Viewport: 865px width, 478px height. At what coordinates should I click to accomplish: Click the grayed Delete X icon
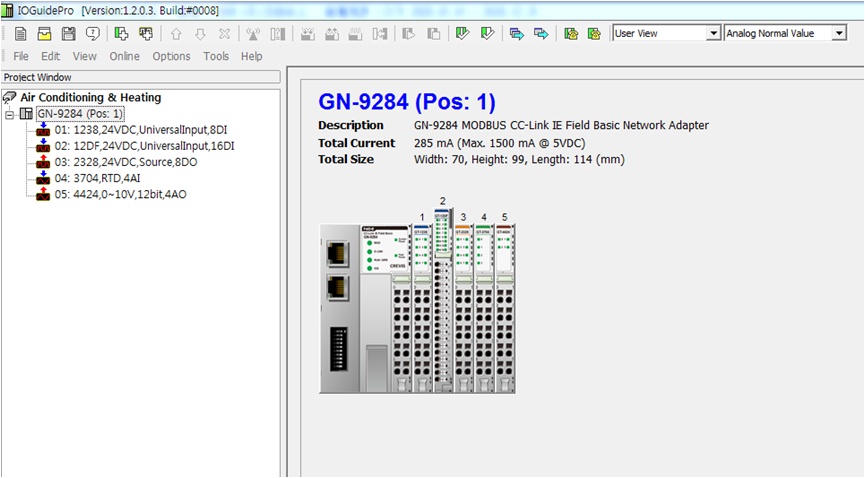click(224, 34)
